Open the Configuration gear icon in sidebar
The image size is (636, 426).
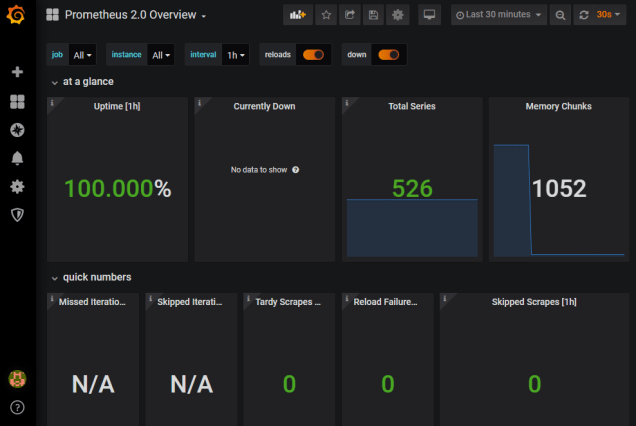17,187
